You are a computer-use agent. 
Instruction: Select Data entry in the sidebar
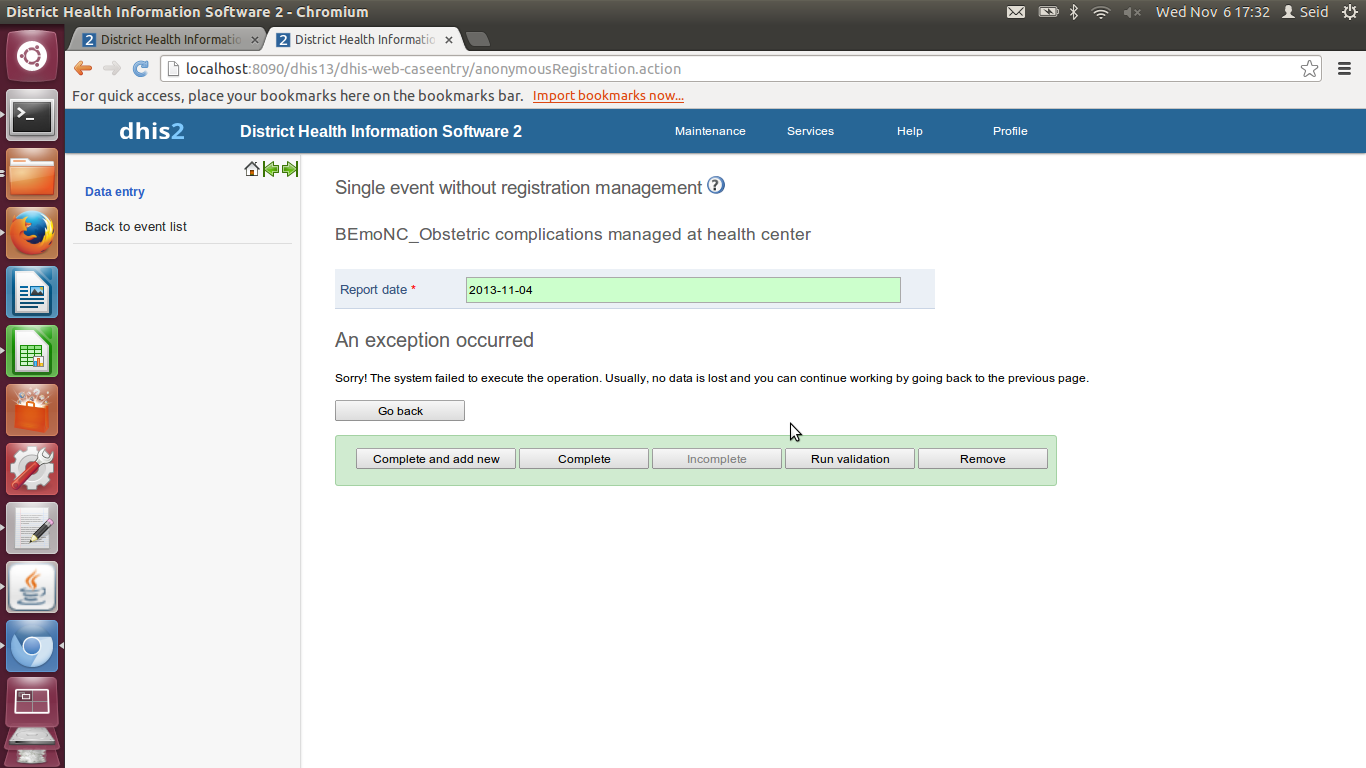coord(115,192)
